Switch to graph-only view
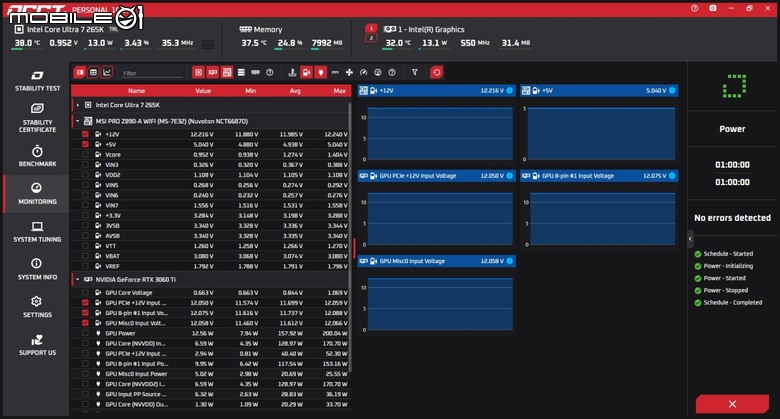Viewport: 780px width, 419px height. click(x=106, y=73)
